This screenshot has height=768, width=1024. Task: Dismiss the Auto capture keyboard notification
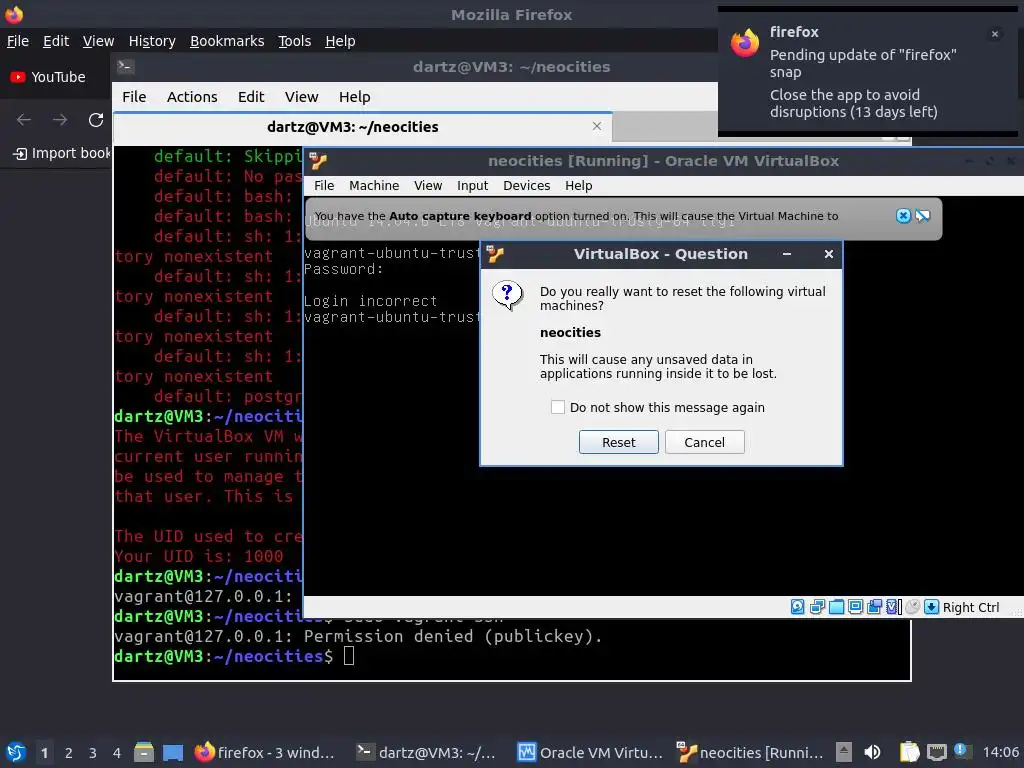(903, 216)
